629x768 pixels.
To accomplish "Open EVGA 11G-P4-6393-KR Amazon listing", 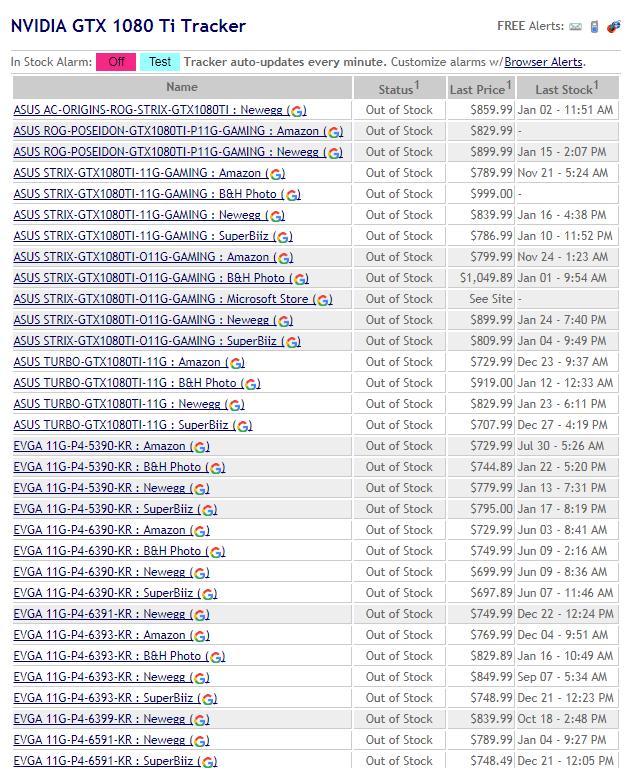I will click(99, 635).
